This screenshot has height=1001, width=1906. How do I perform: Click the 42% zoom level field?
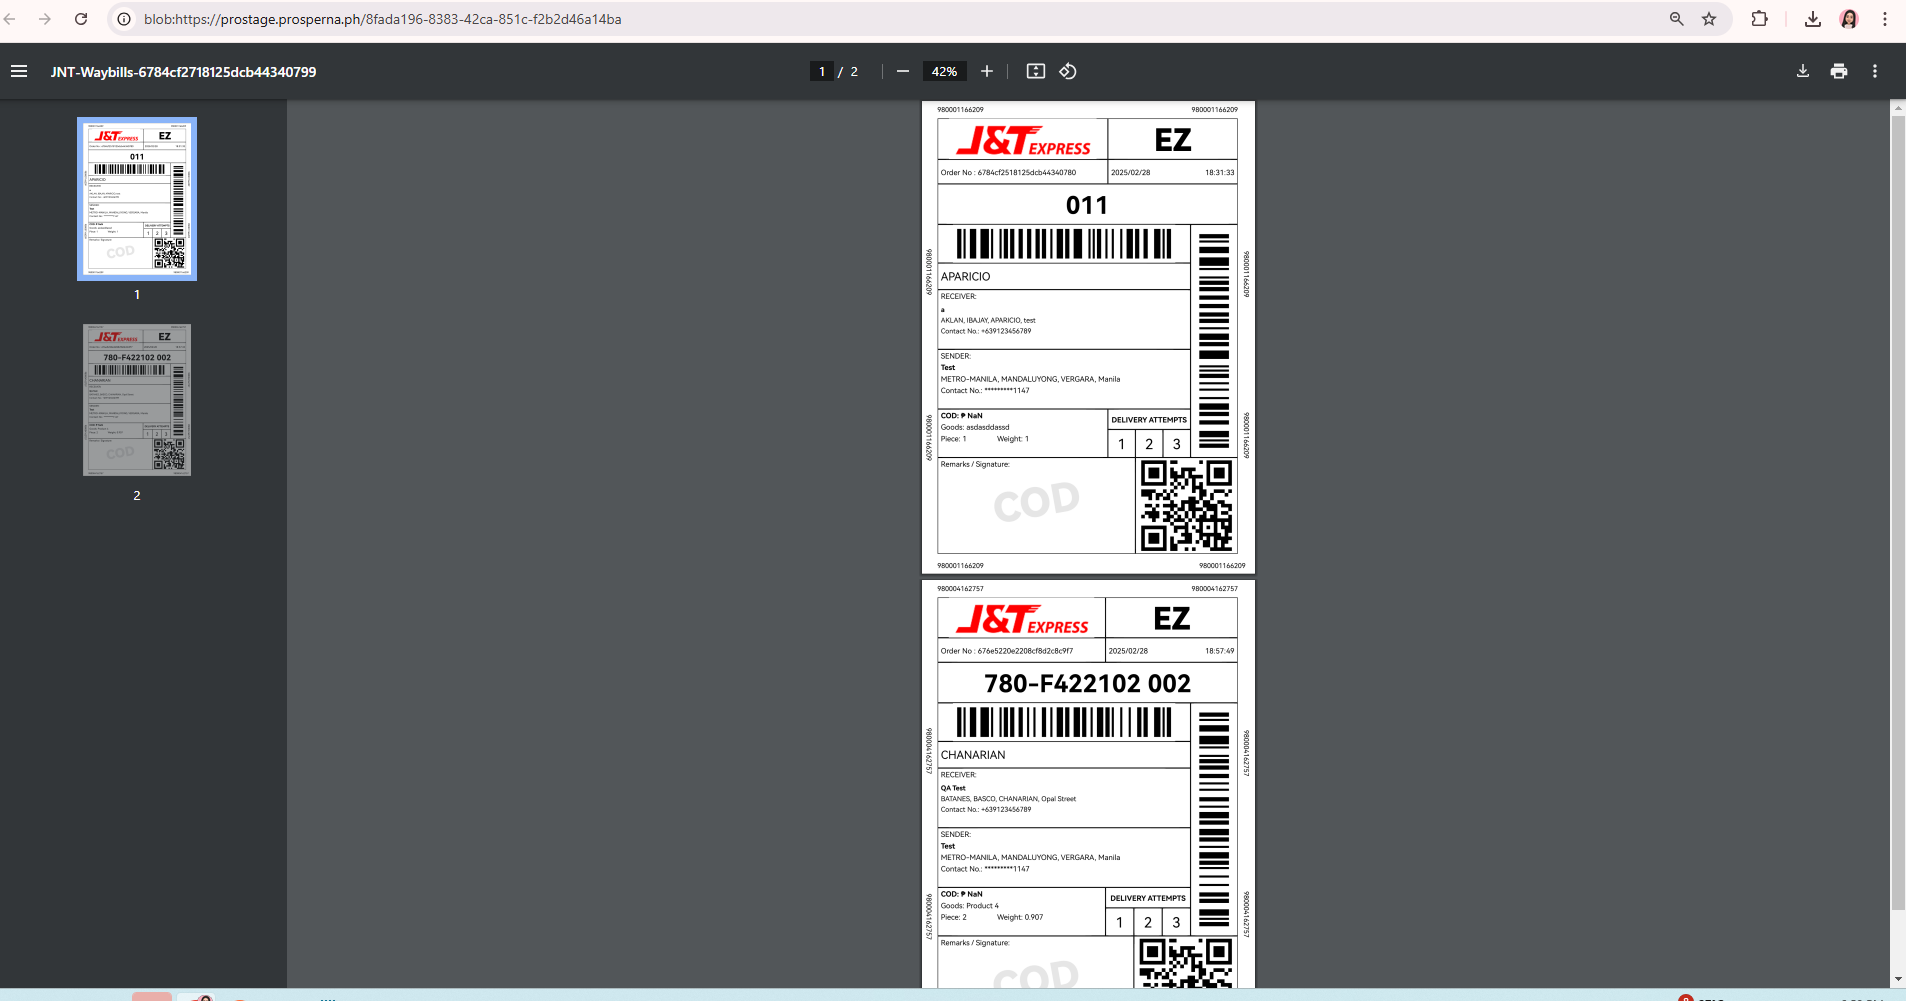944,71
